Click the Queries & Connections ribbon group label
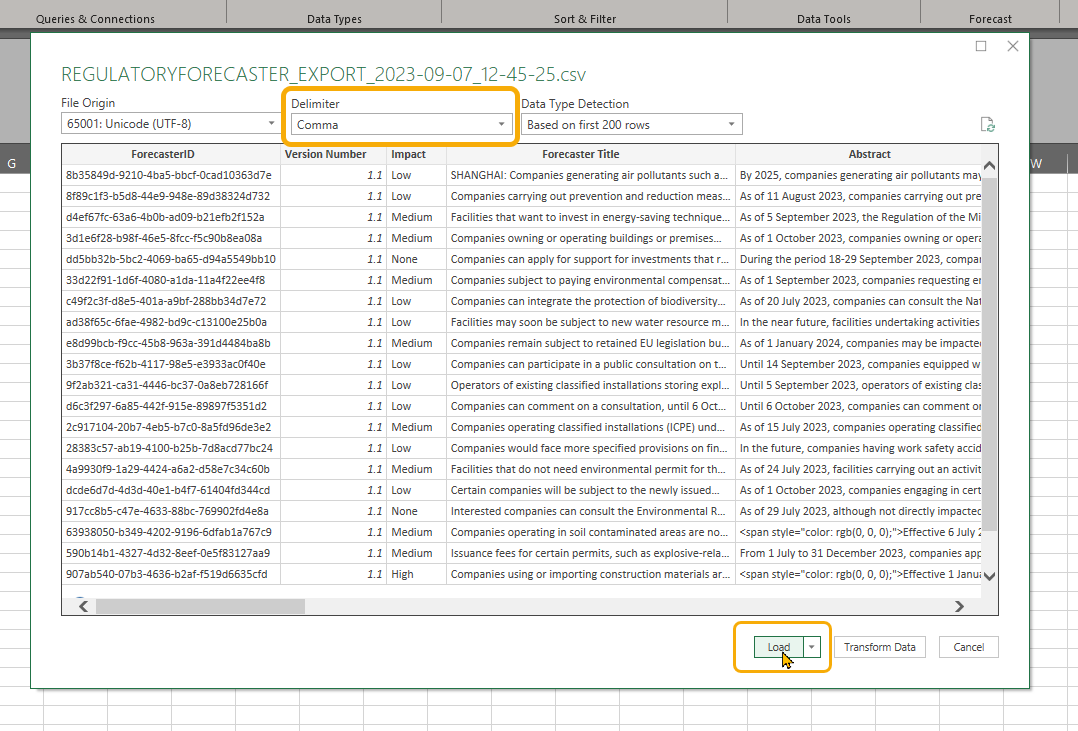 [95, 19]
